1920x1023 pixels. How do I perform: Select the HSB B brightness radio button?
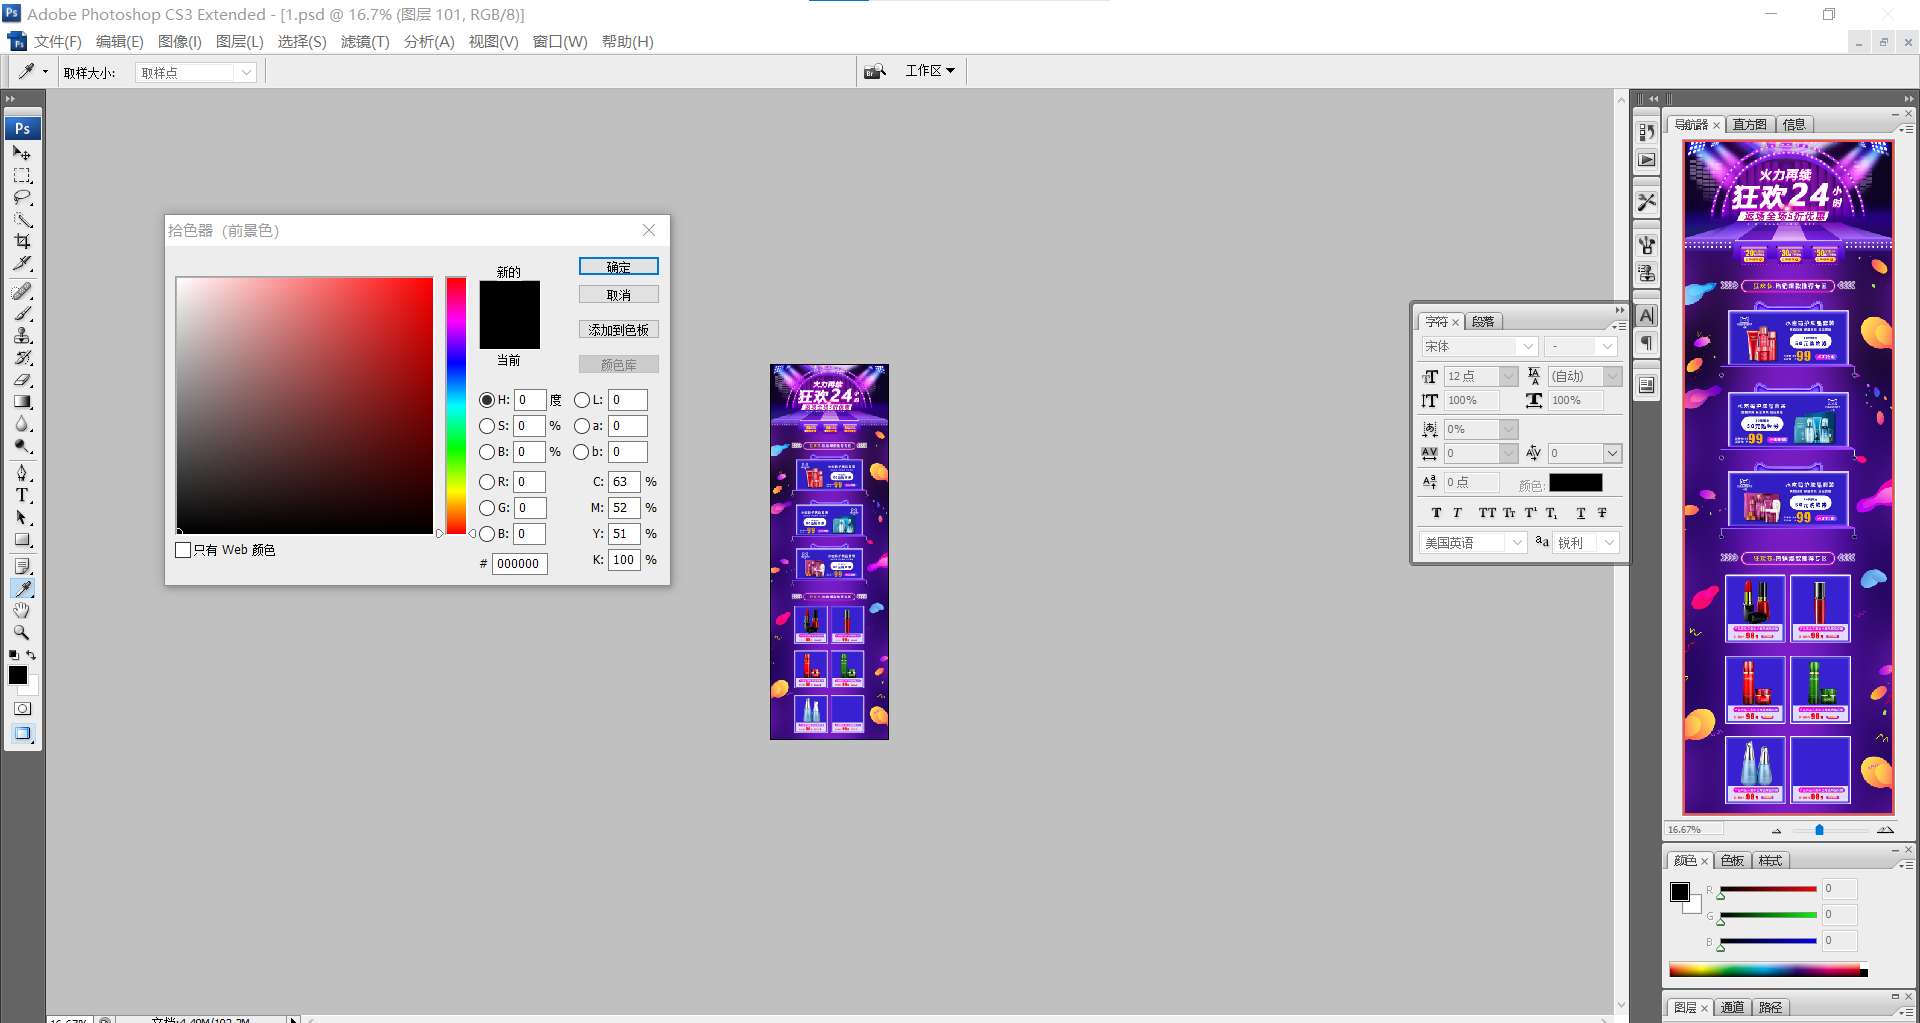[x=486, y=452]
